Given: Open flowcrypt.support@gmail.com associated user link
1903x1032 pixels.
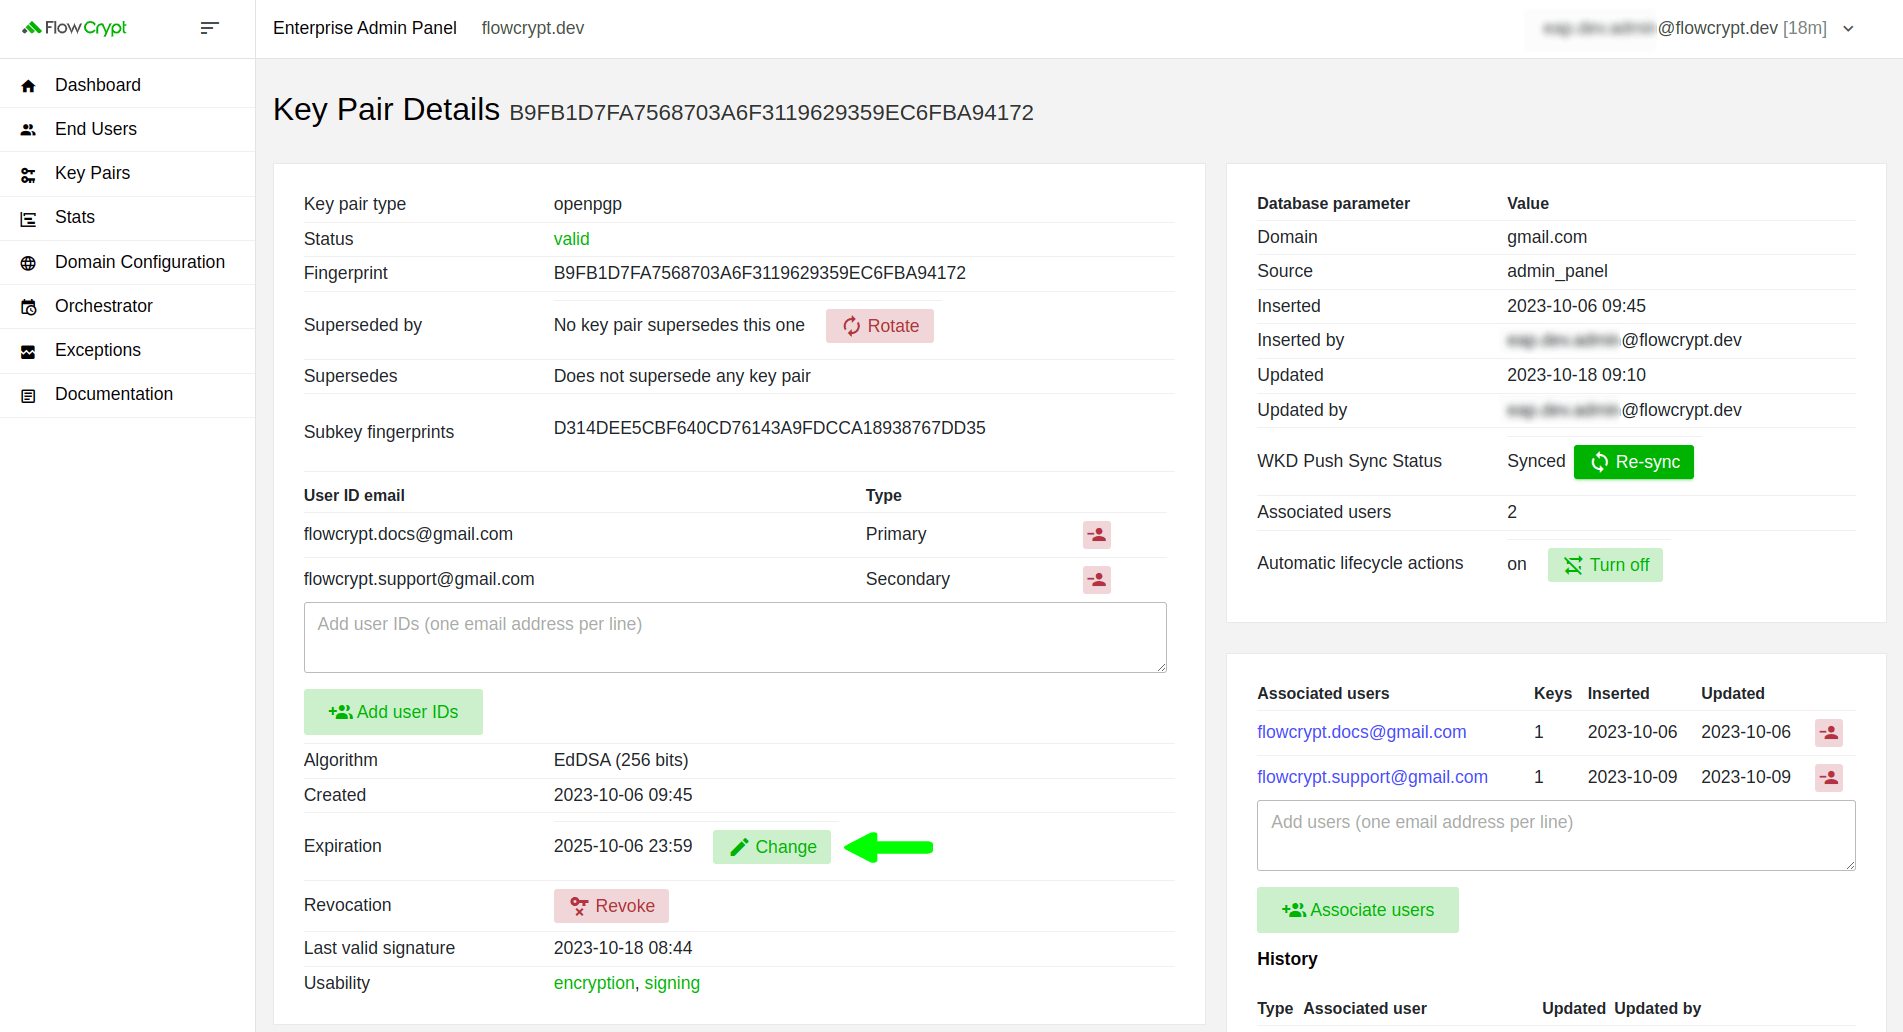Looking at the screenshot, I should 1372,777.
